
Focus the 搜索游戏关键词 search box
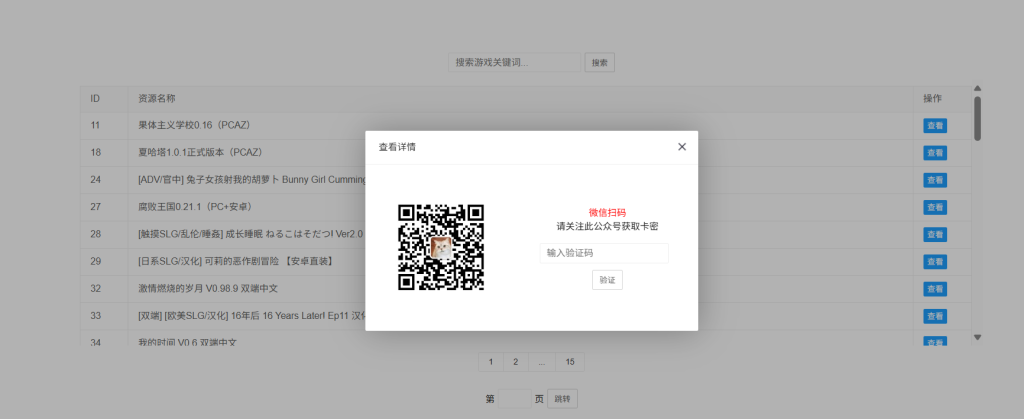point(515,63)
